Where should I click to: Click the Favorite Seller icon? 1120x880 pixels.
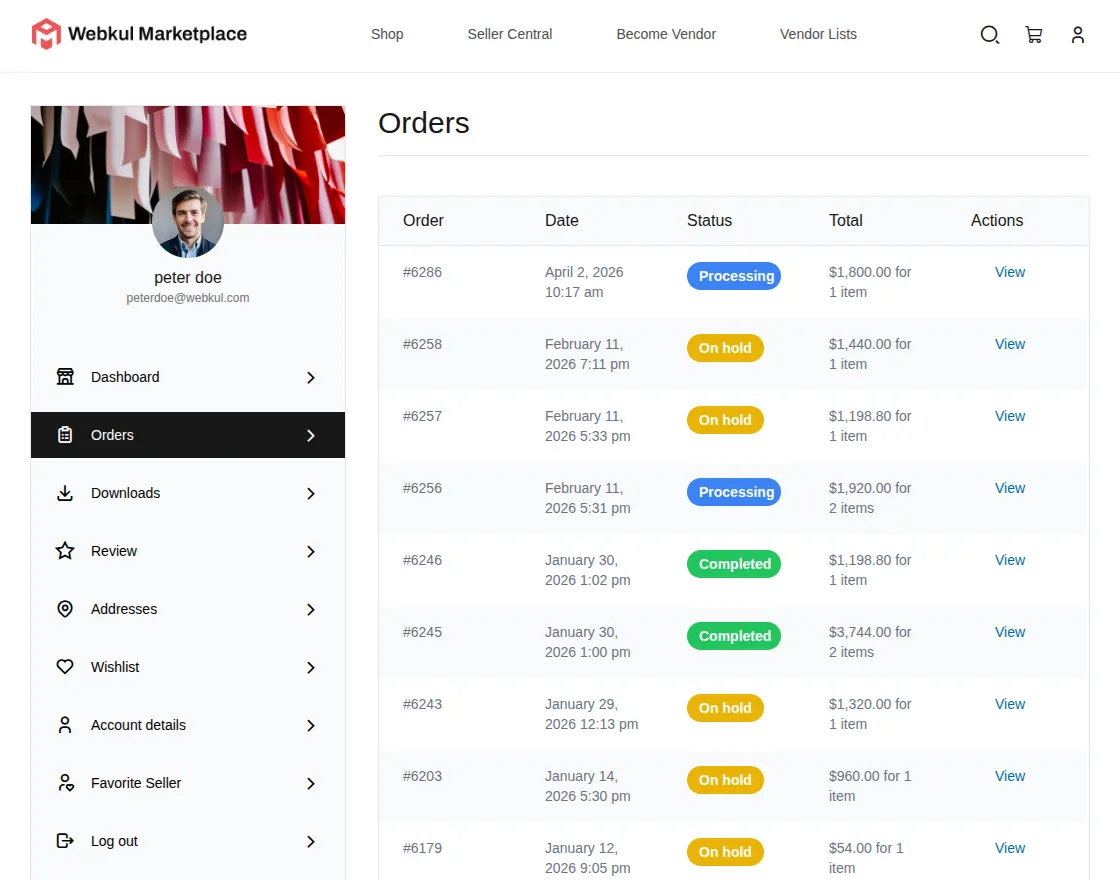(x=66, y=783)
